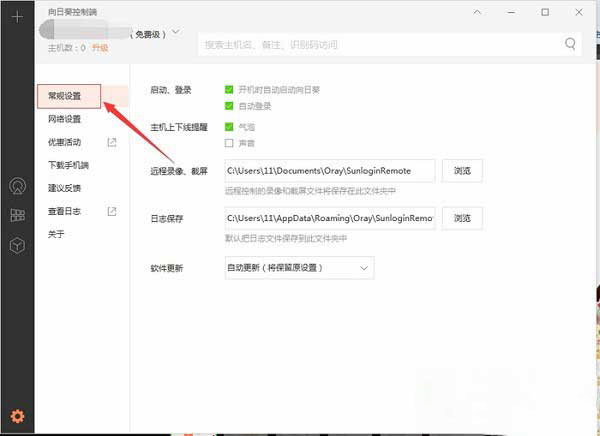Close the 向日葵控制端 window
The height and width of the screenshot is (436, 600).
click(x=579, y=12)
